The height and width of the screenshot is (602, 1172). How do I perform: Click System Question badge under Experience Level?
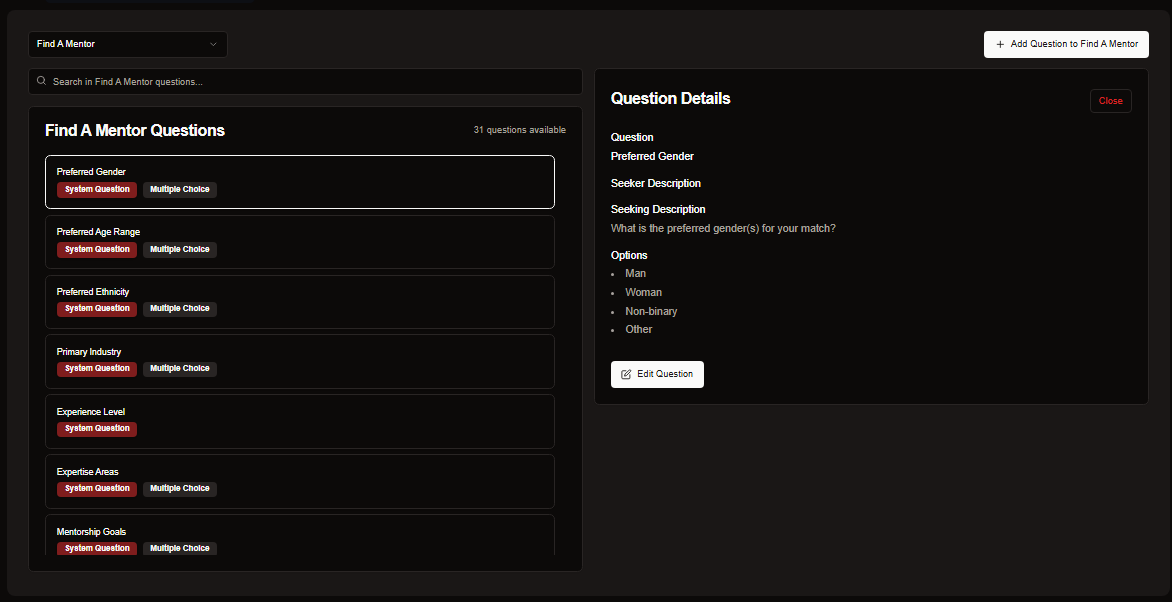[97, 429]
